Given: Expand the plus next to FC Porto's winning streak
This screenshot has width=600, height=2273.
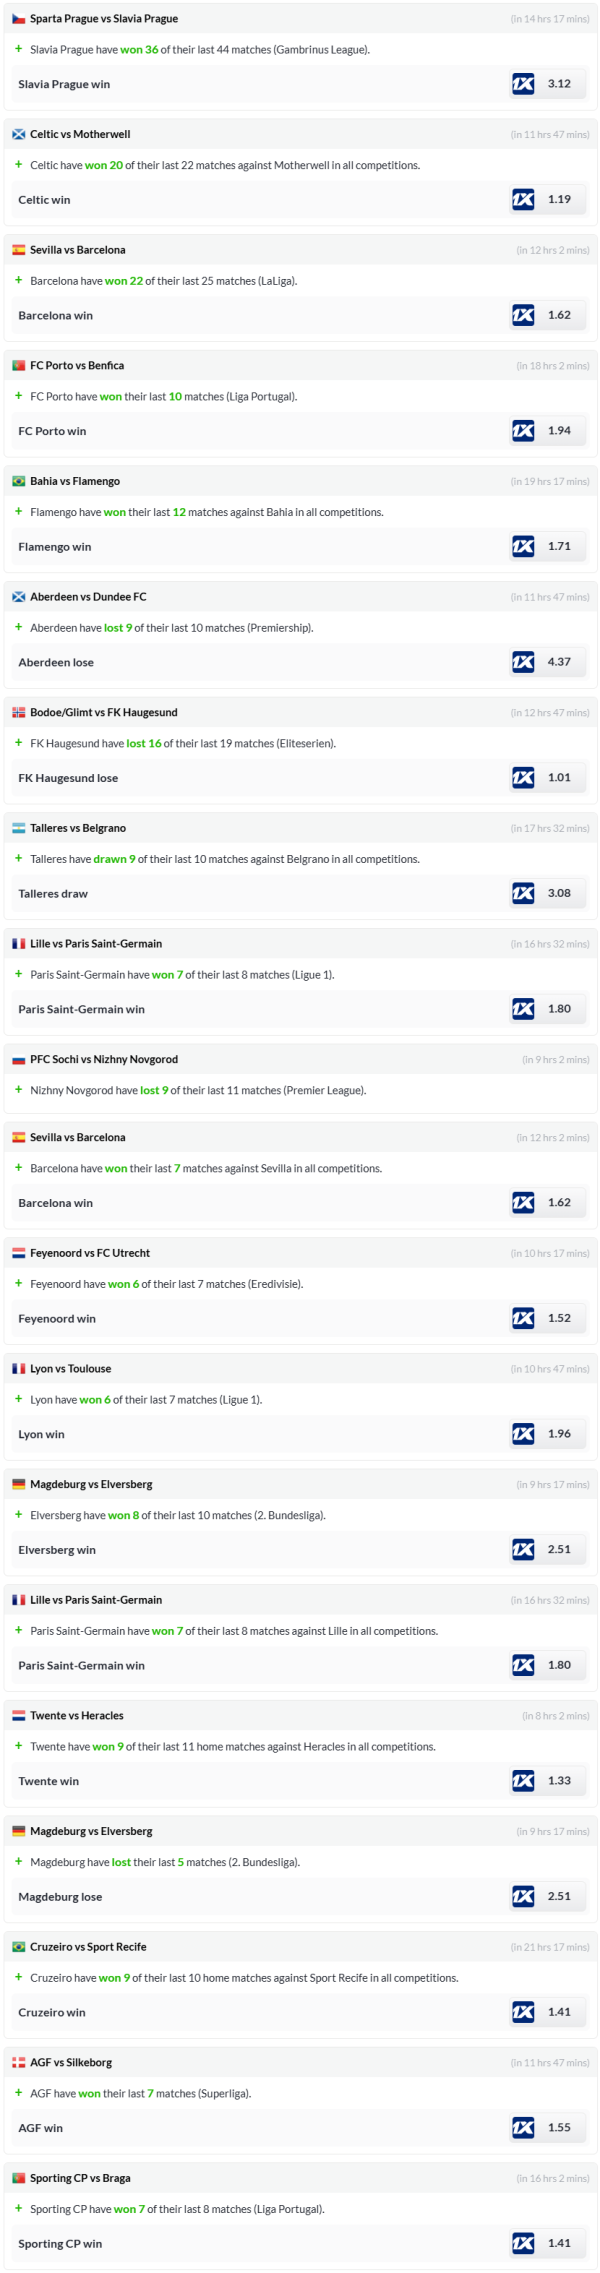Looking at the screenshot, I should tap(18, 396).
